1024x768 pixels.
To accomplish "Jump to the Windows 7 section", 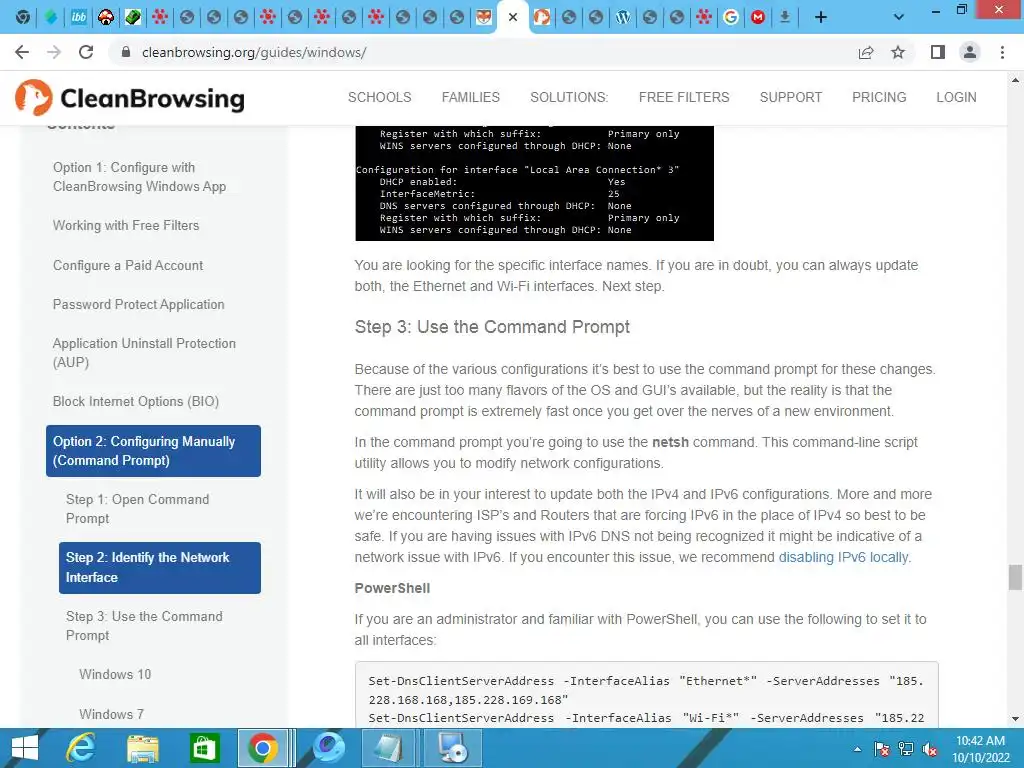I will point(112,714).
